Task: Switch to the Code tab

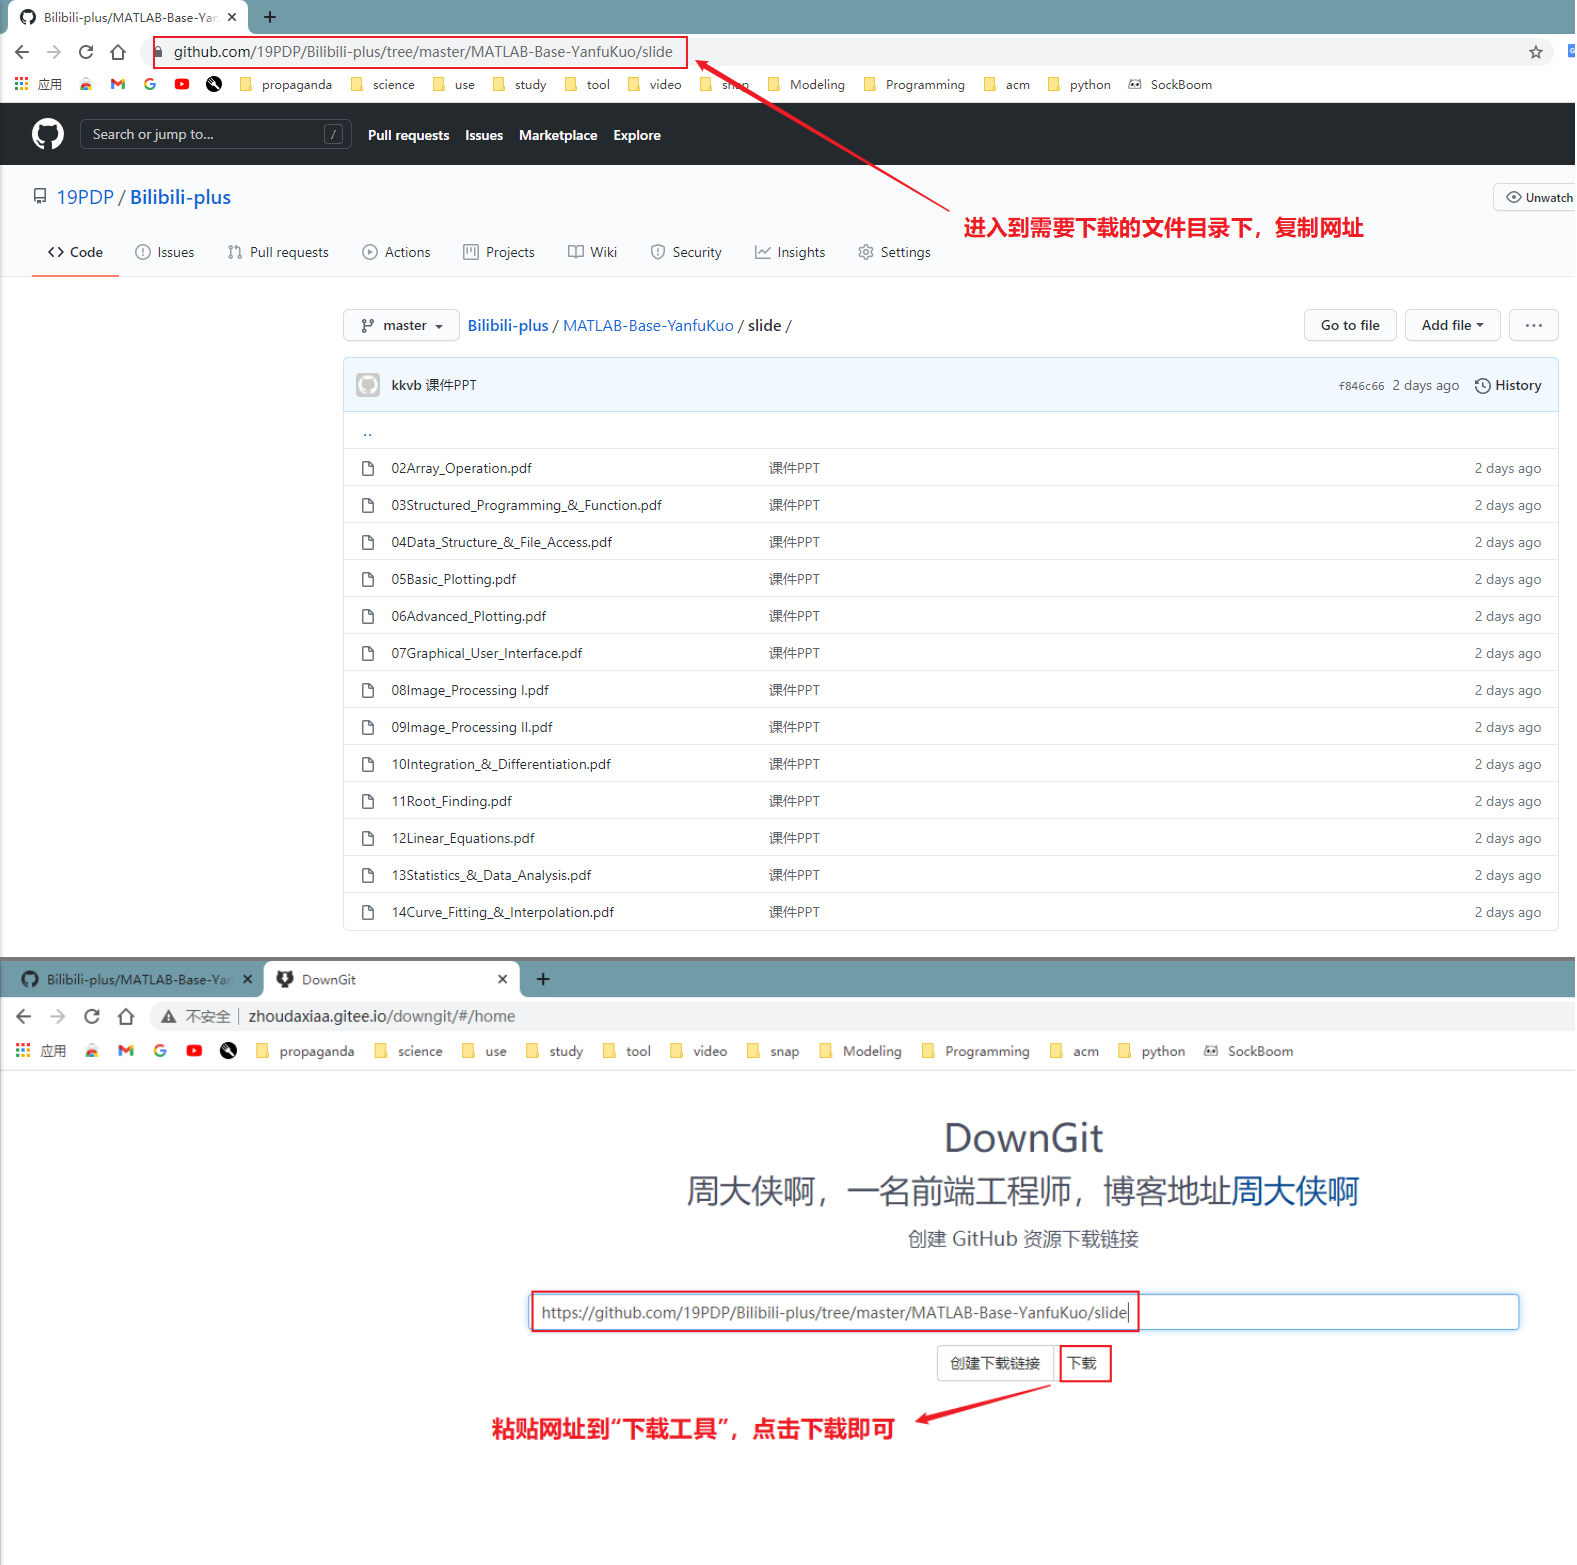Action: pos(75,252)
